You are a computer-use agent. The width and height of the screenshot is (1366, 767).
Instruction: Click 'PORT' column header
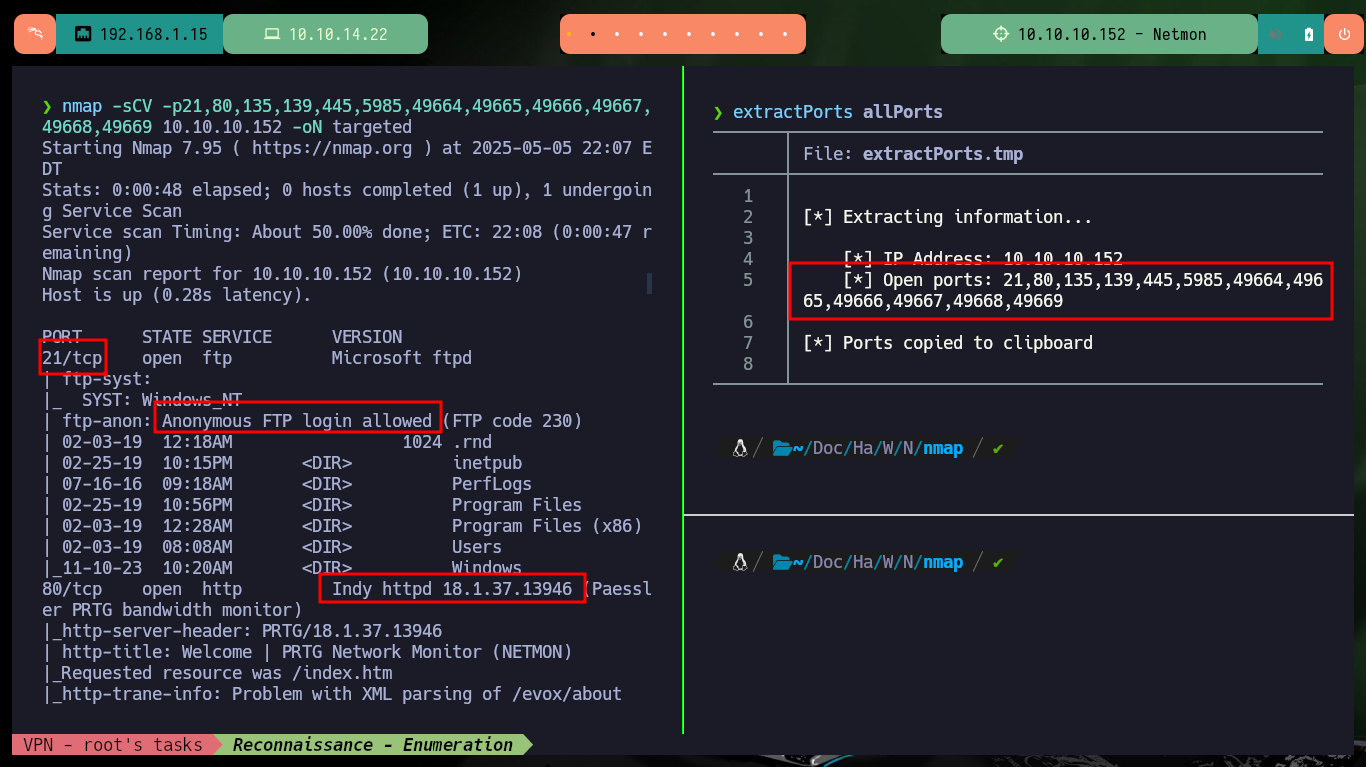(x=62, y=337)
